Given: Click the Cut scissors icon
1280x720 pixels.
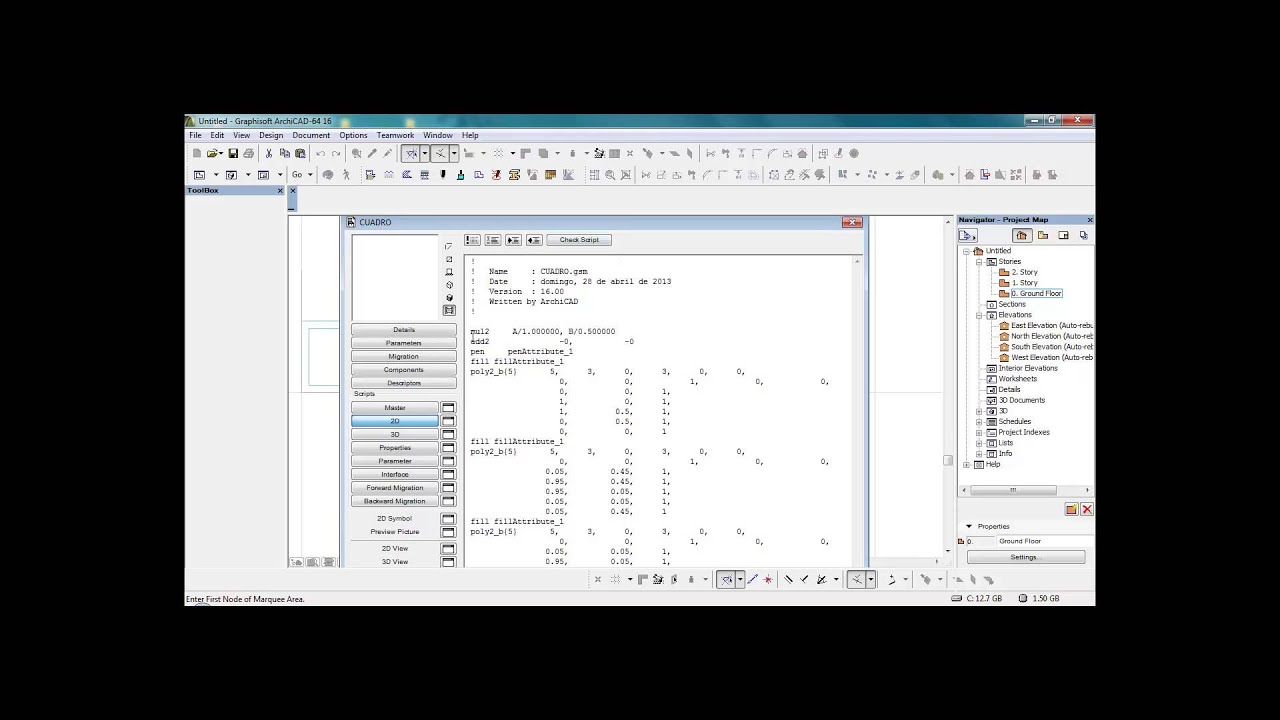Looking at the screenshot, I should coord(269,154).
